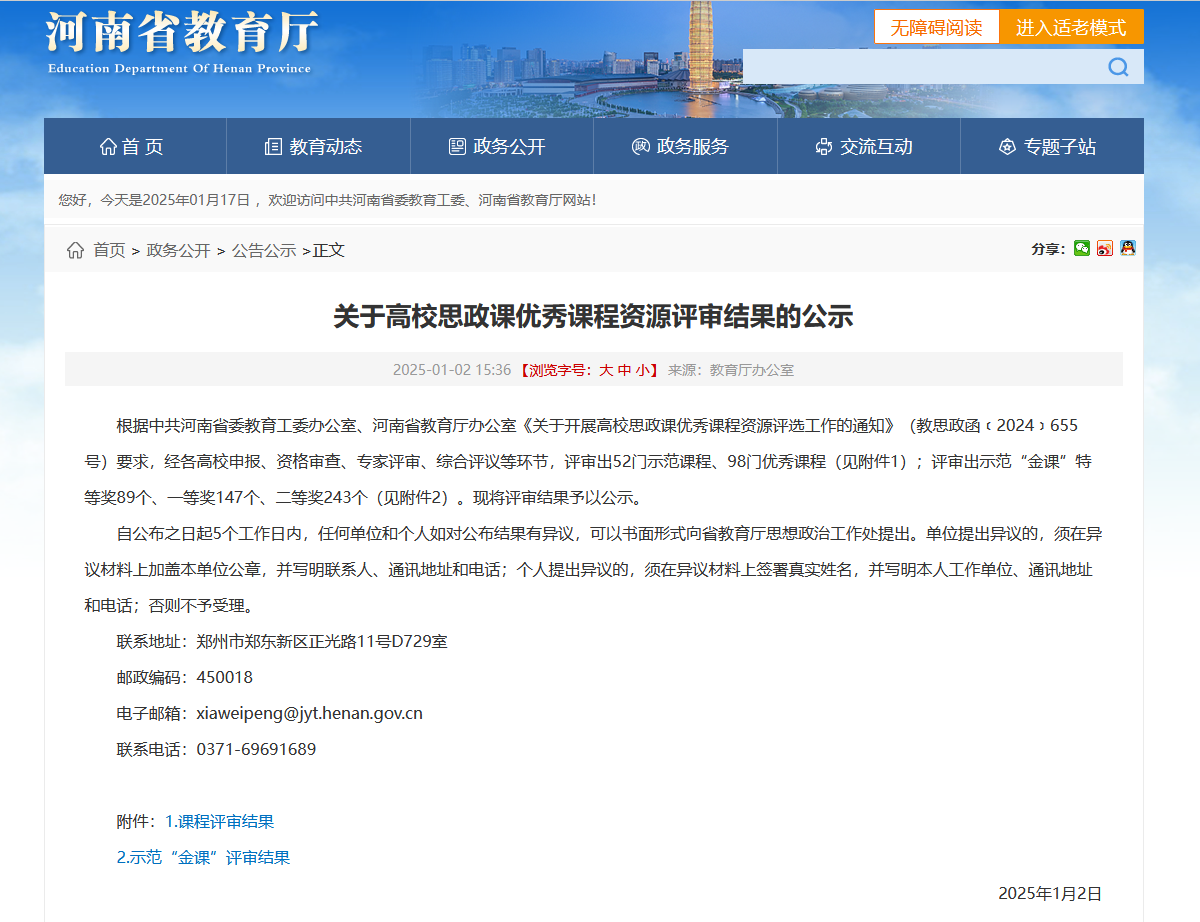Switch to 进入适老模式 elderly mode
The height and width of the screenshot is (922, 1200).
pos(1071,27)
